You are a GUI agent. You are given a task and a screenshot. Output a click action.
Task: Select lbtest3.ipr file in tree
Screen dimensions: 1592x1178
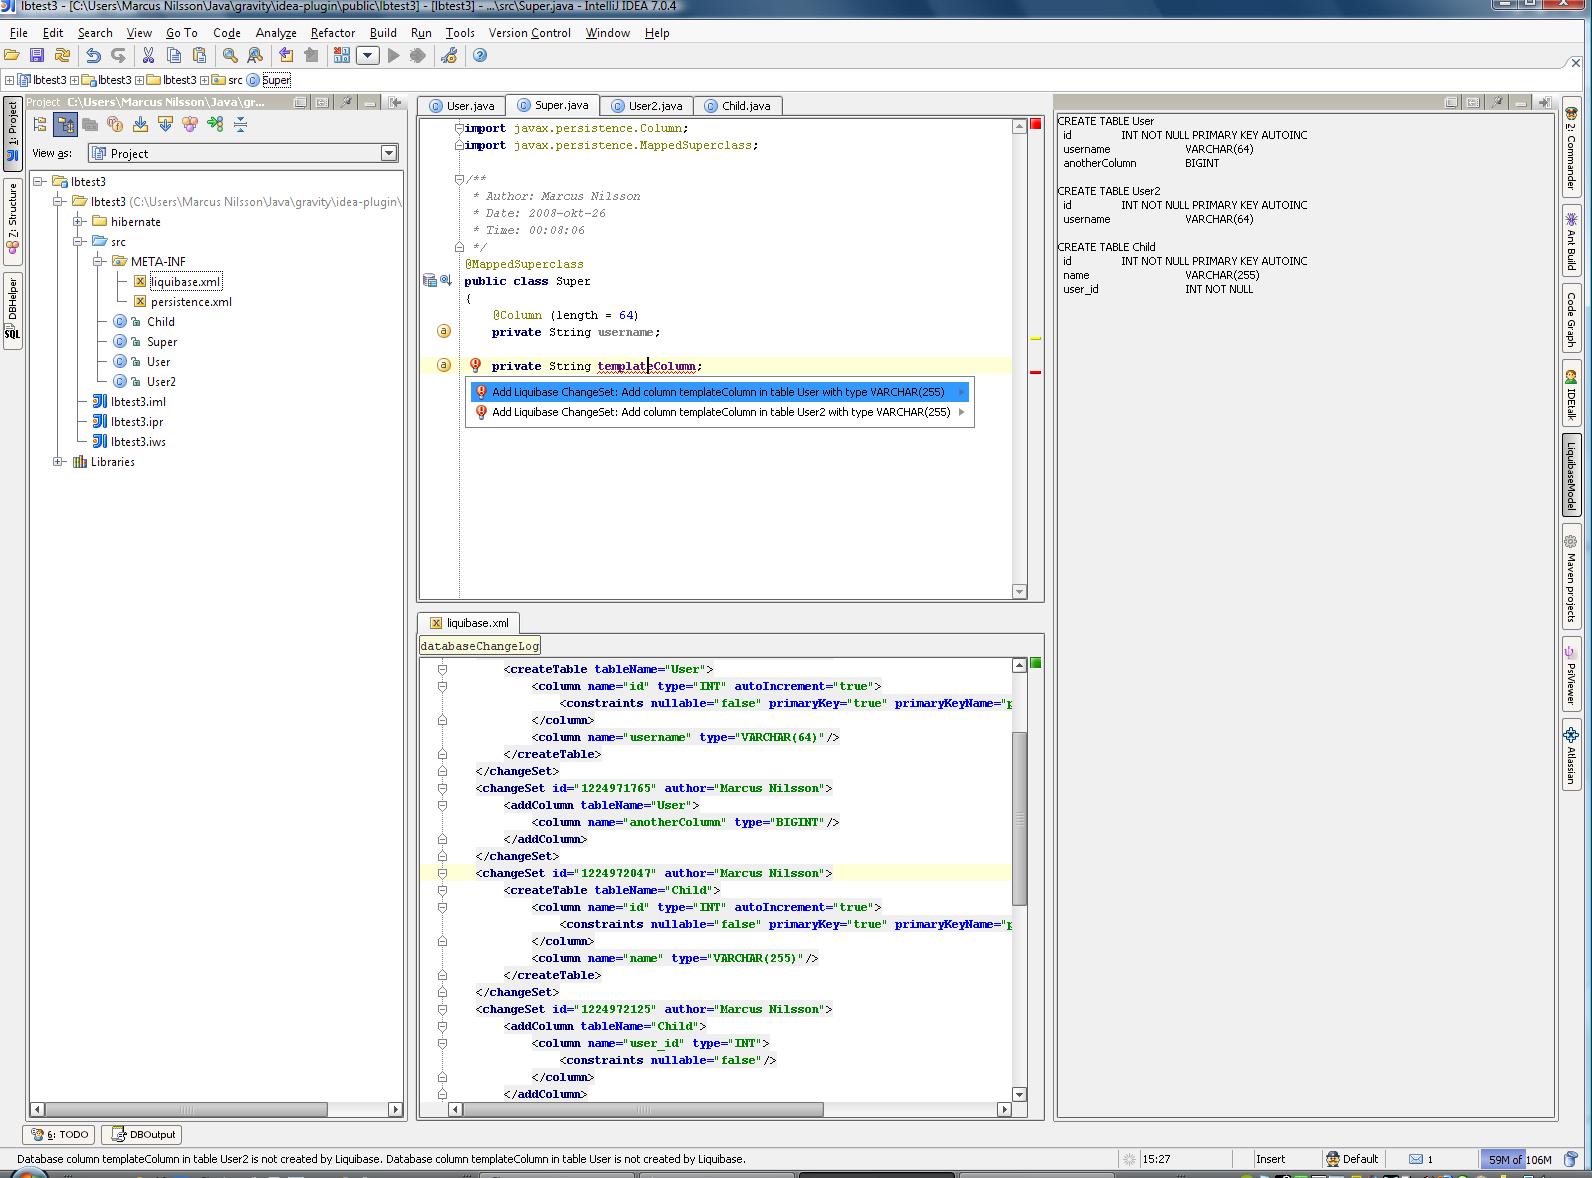[137, 422]
